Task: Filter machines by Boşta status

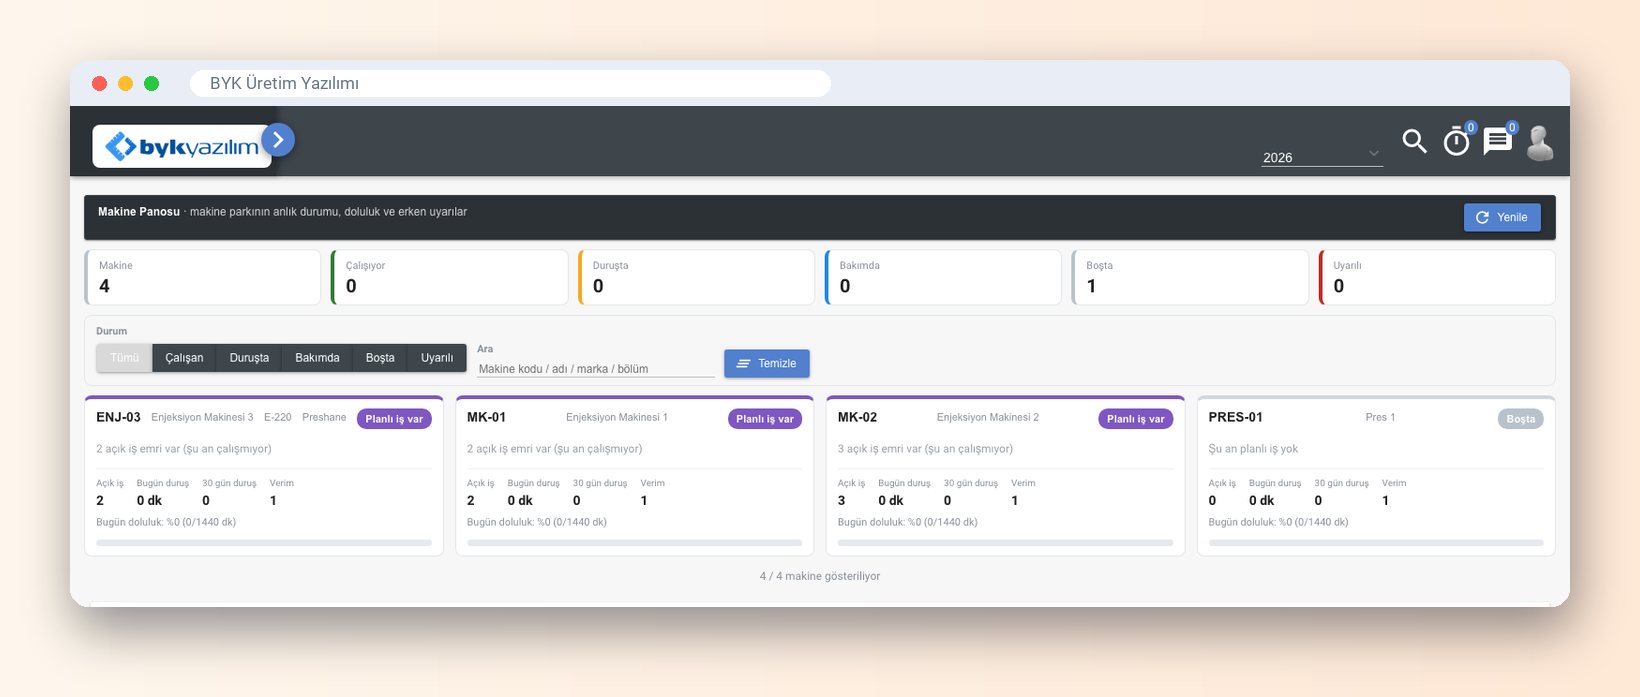Action: point(380,357)
